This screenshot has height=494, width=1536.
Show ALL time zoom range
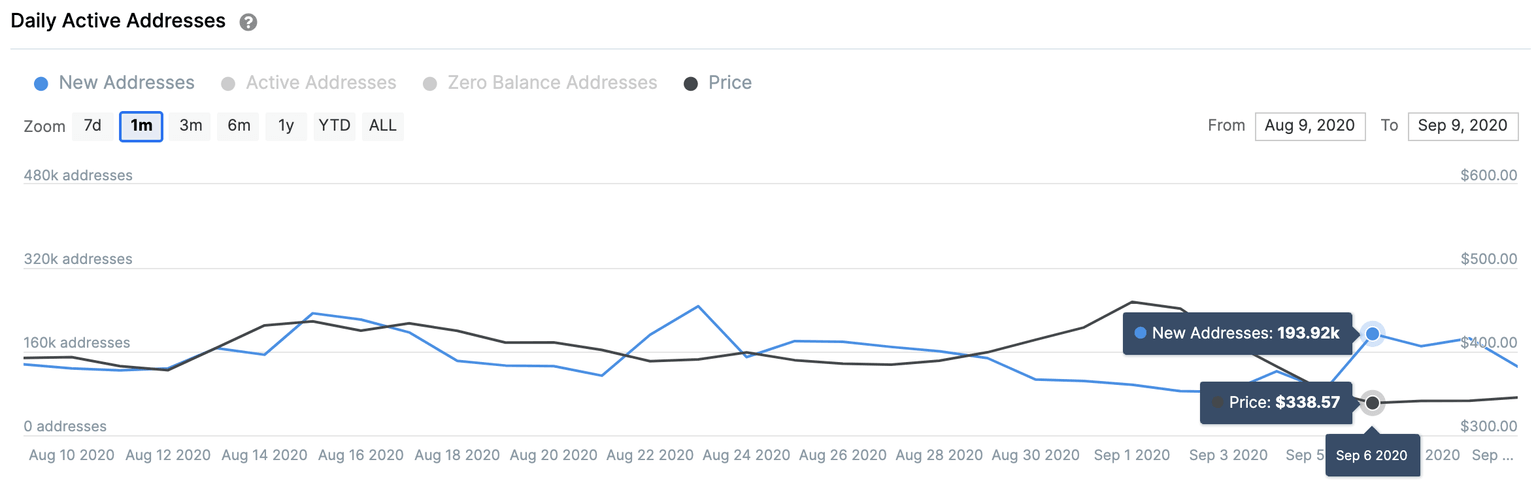383,126
